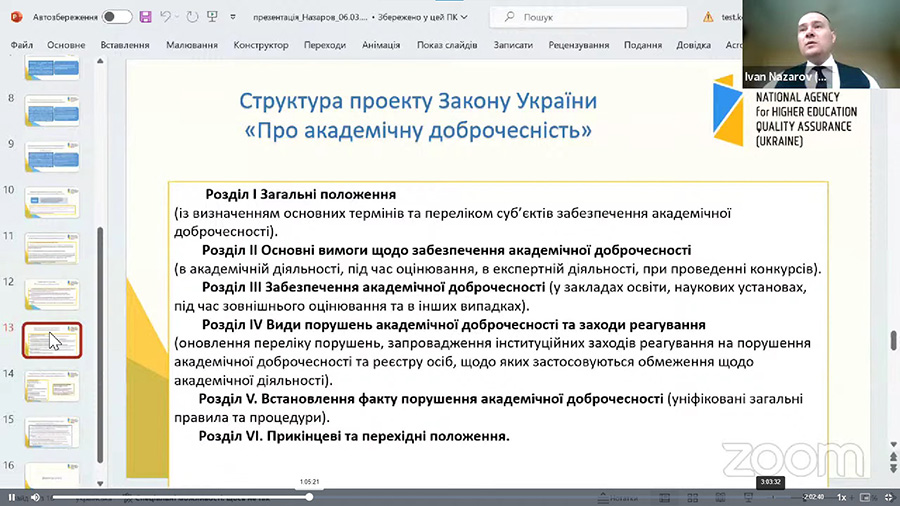Select slide 13 thumbnail
Viewport: 900px width, 506px height.
click(52, 340)
